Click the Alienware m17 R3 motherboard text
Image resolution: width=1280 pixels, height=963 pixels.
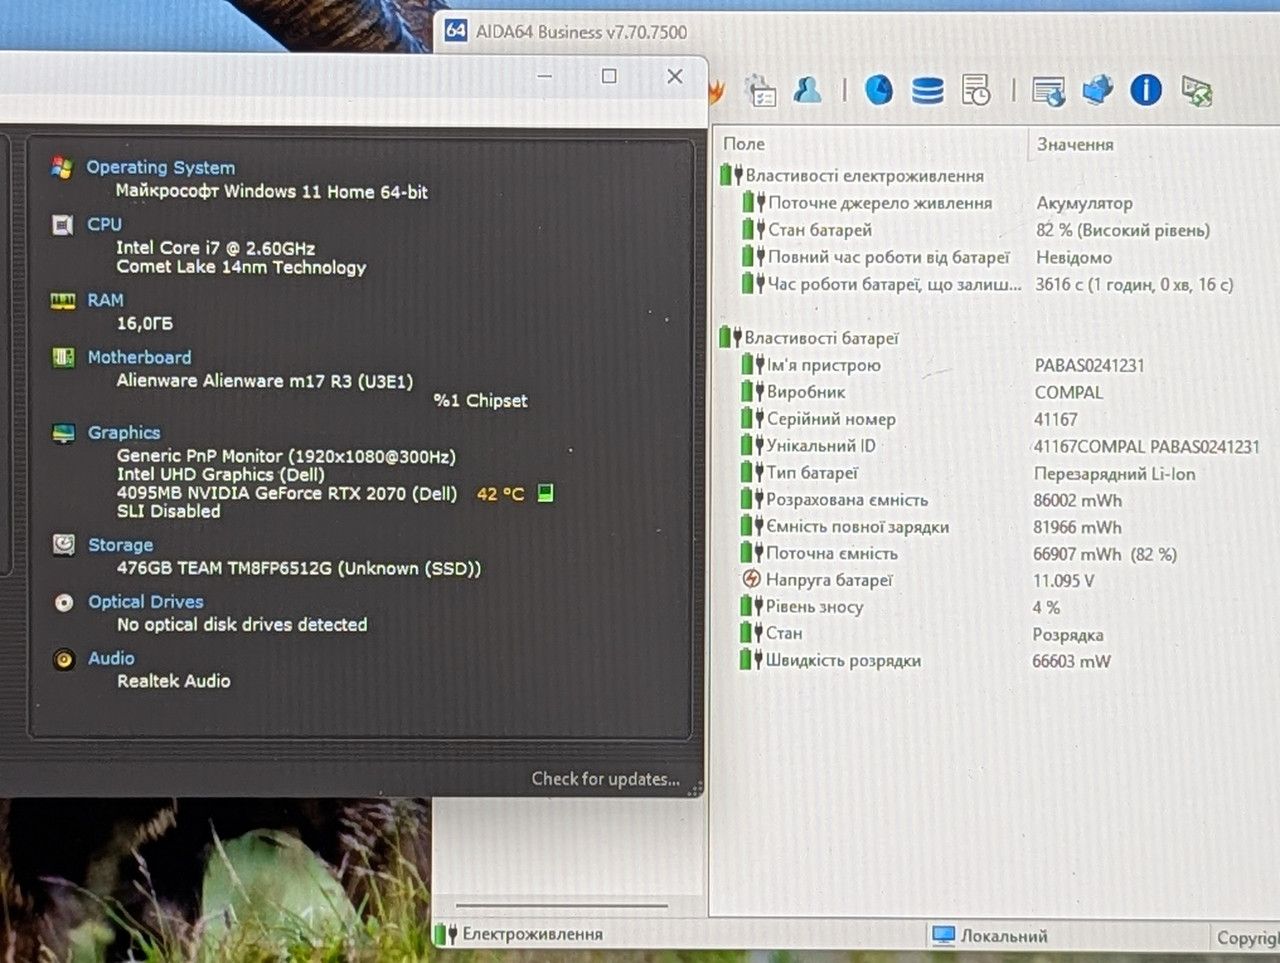(x=264, y=381)
